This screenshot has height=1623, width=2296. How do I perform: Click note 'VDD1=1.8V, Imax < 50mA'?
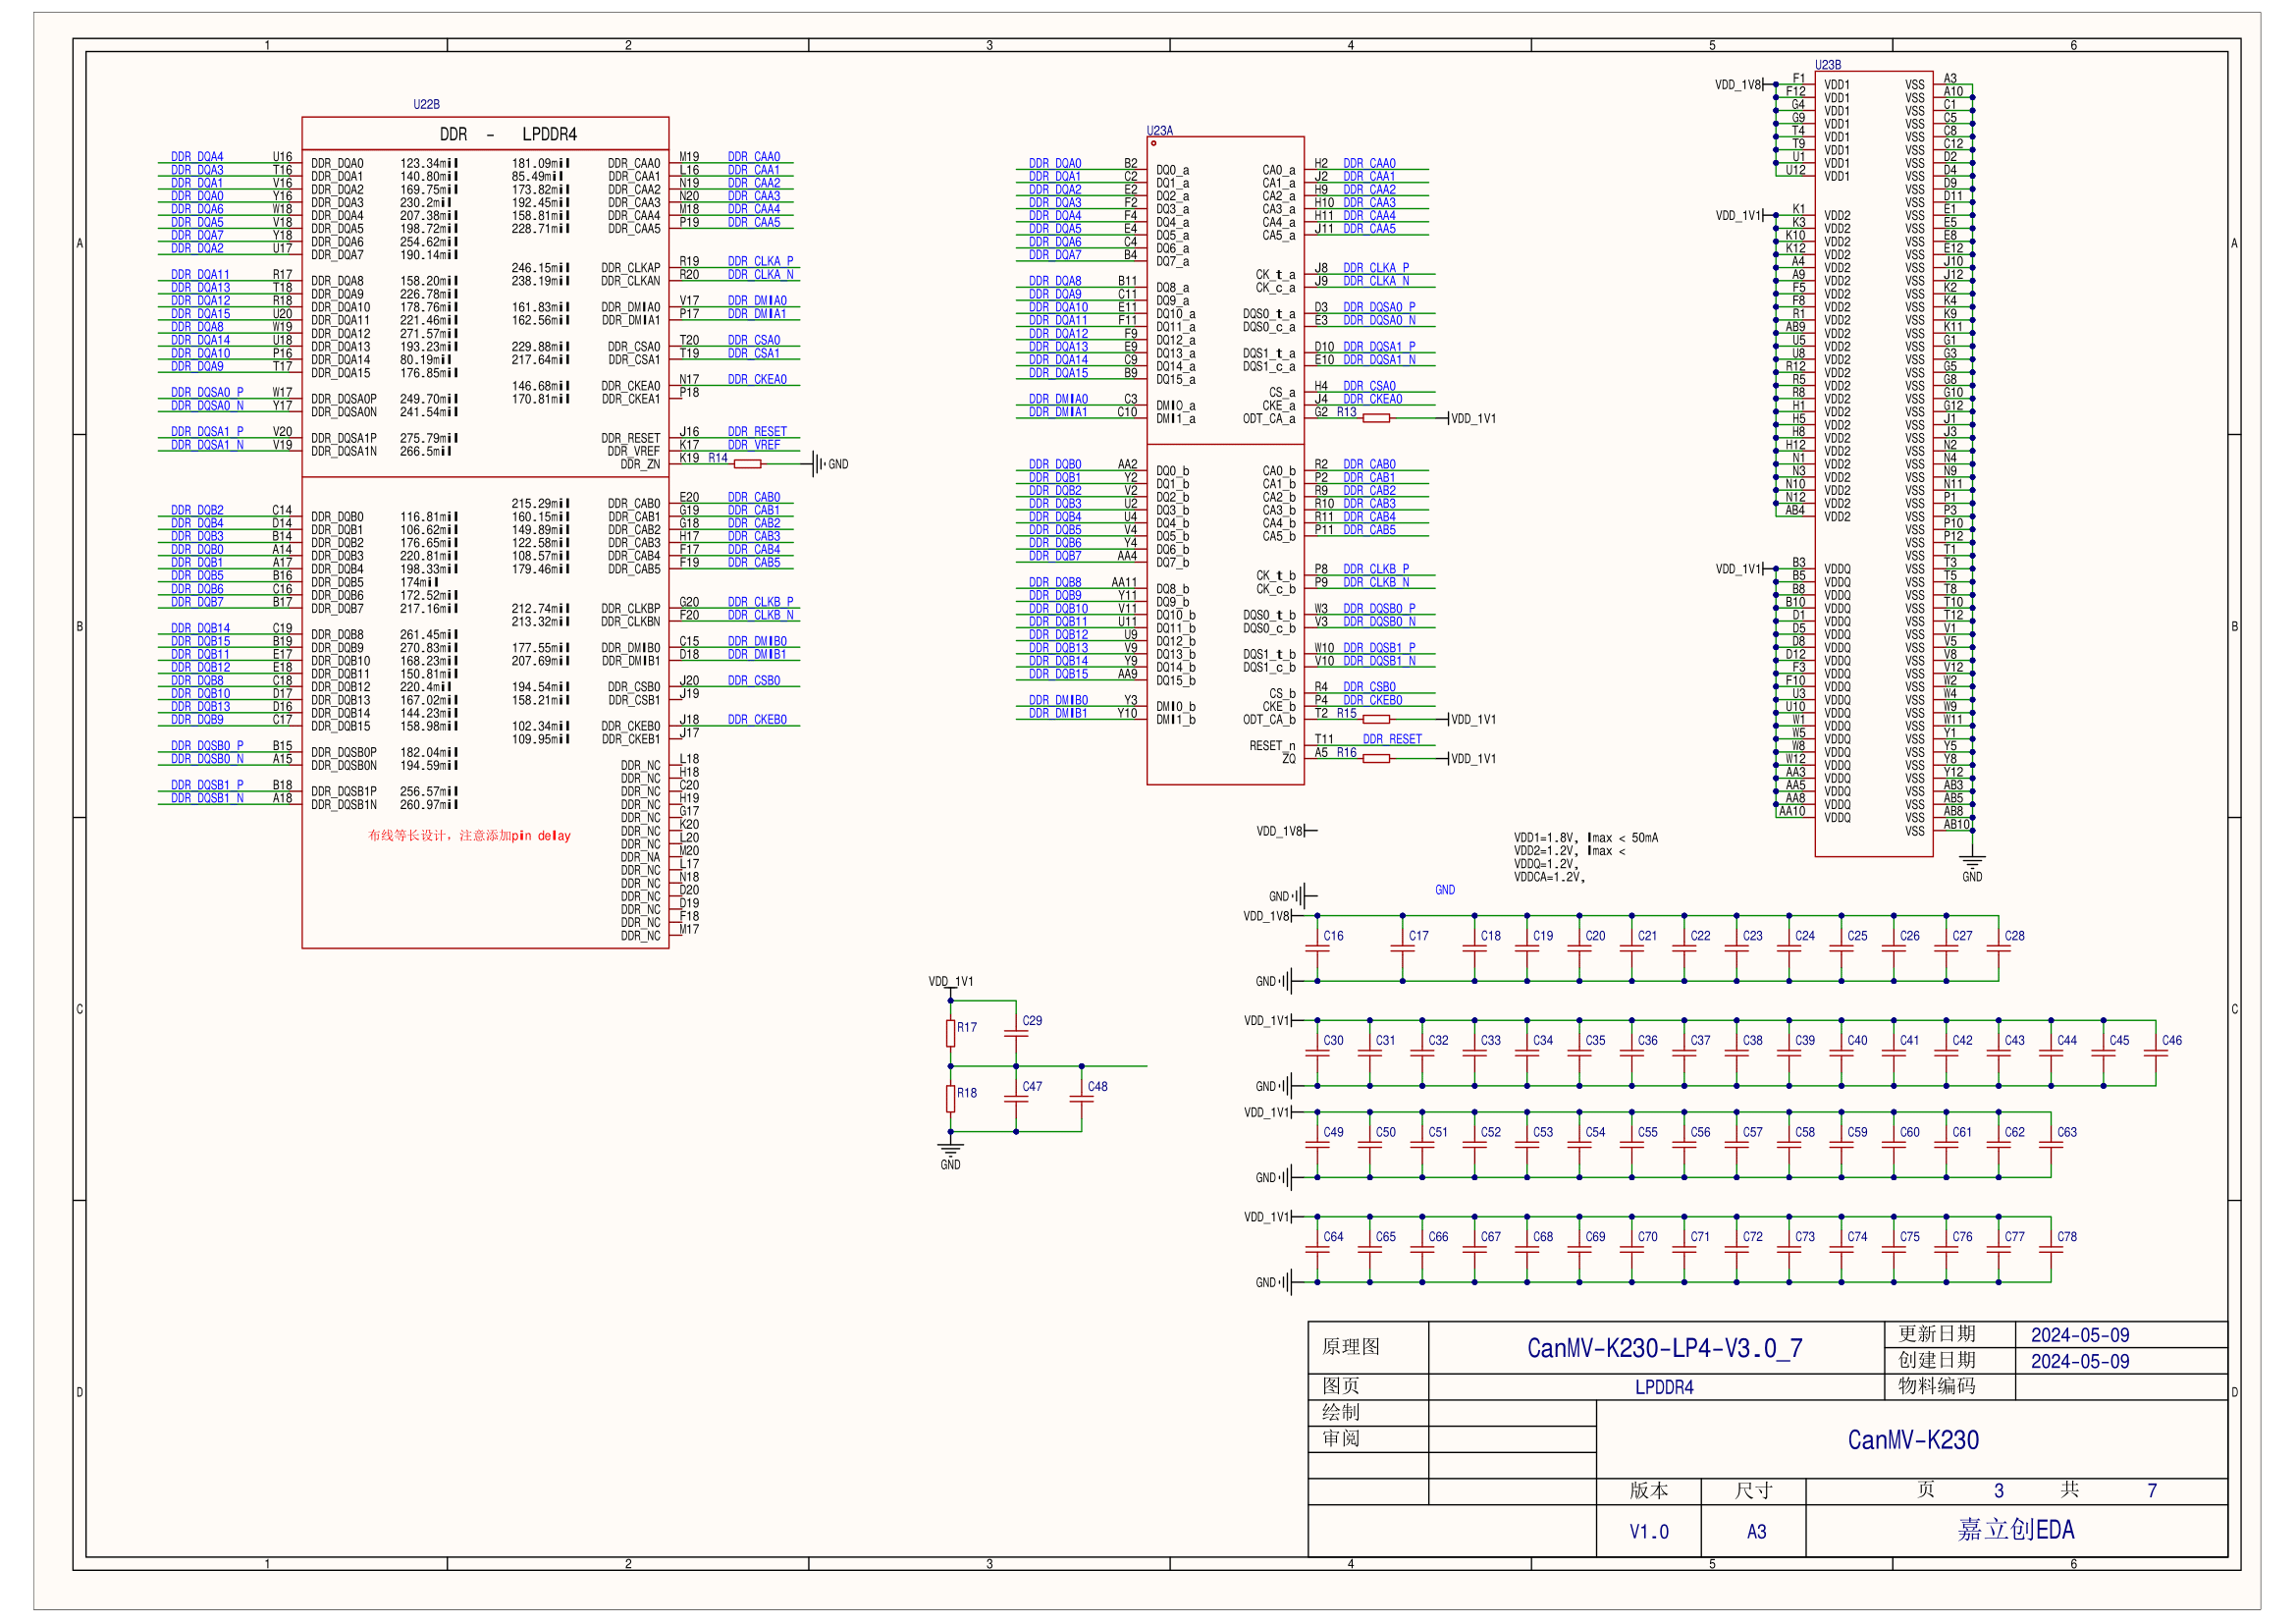coord(1585,838)
